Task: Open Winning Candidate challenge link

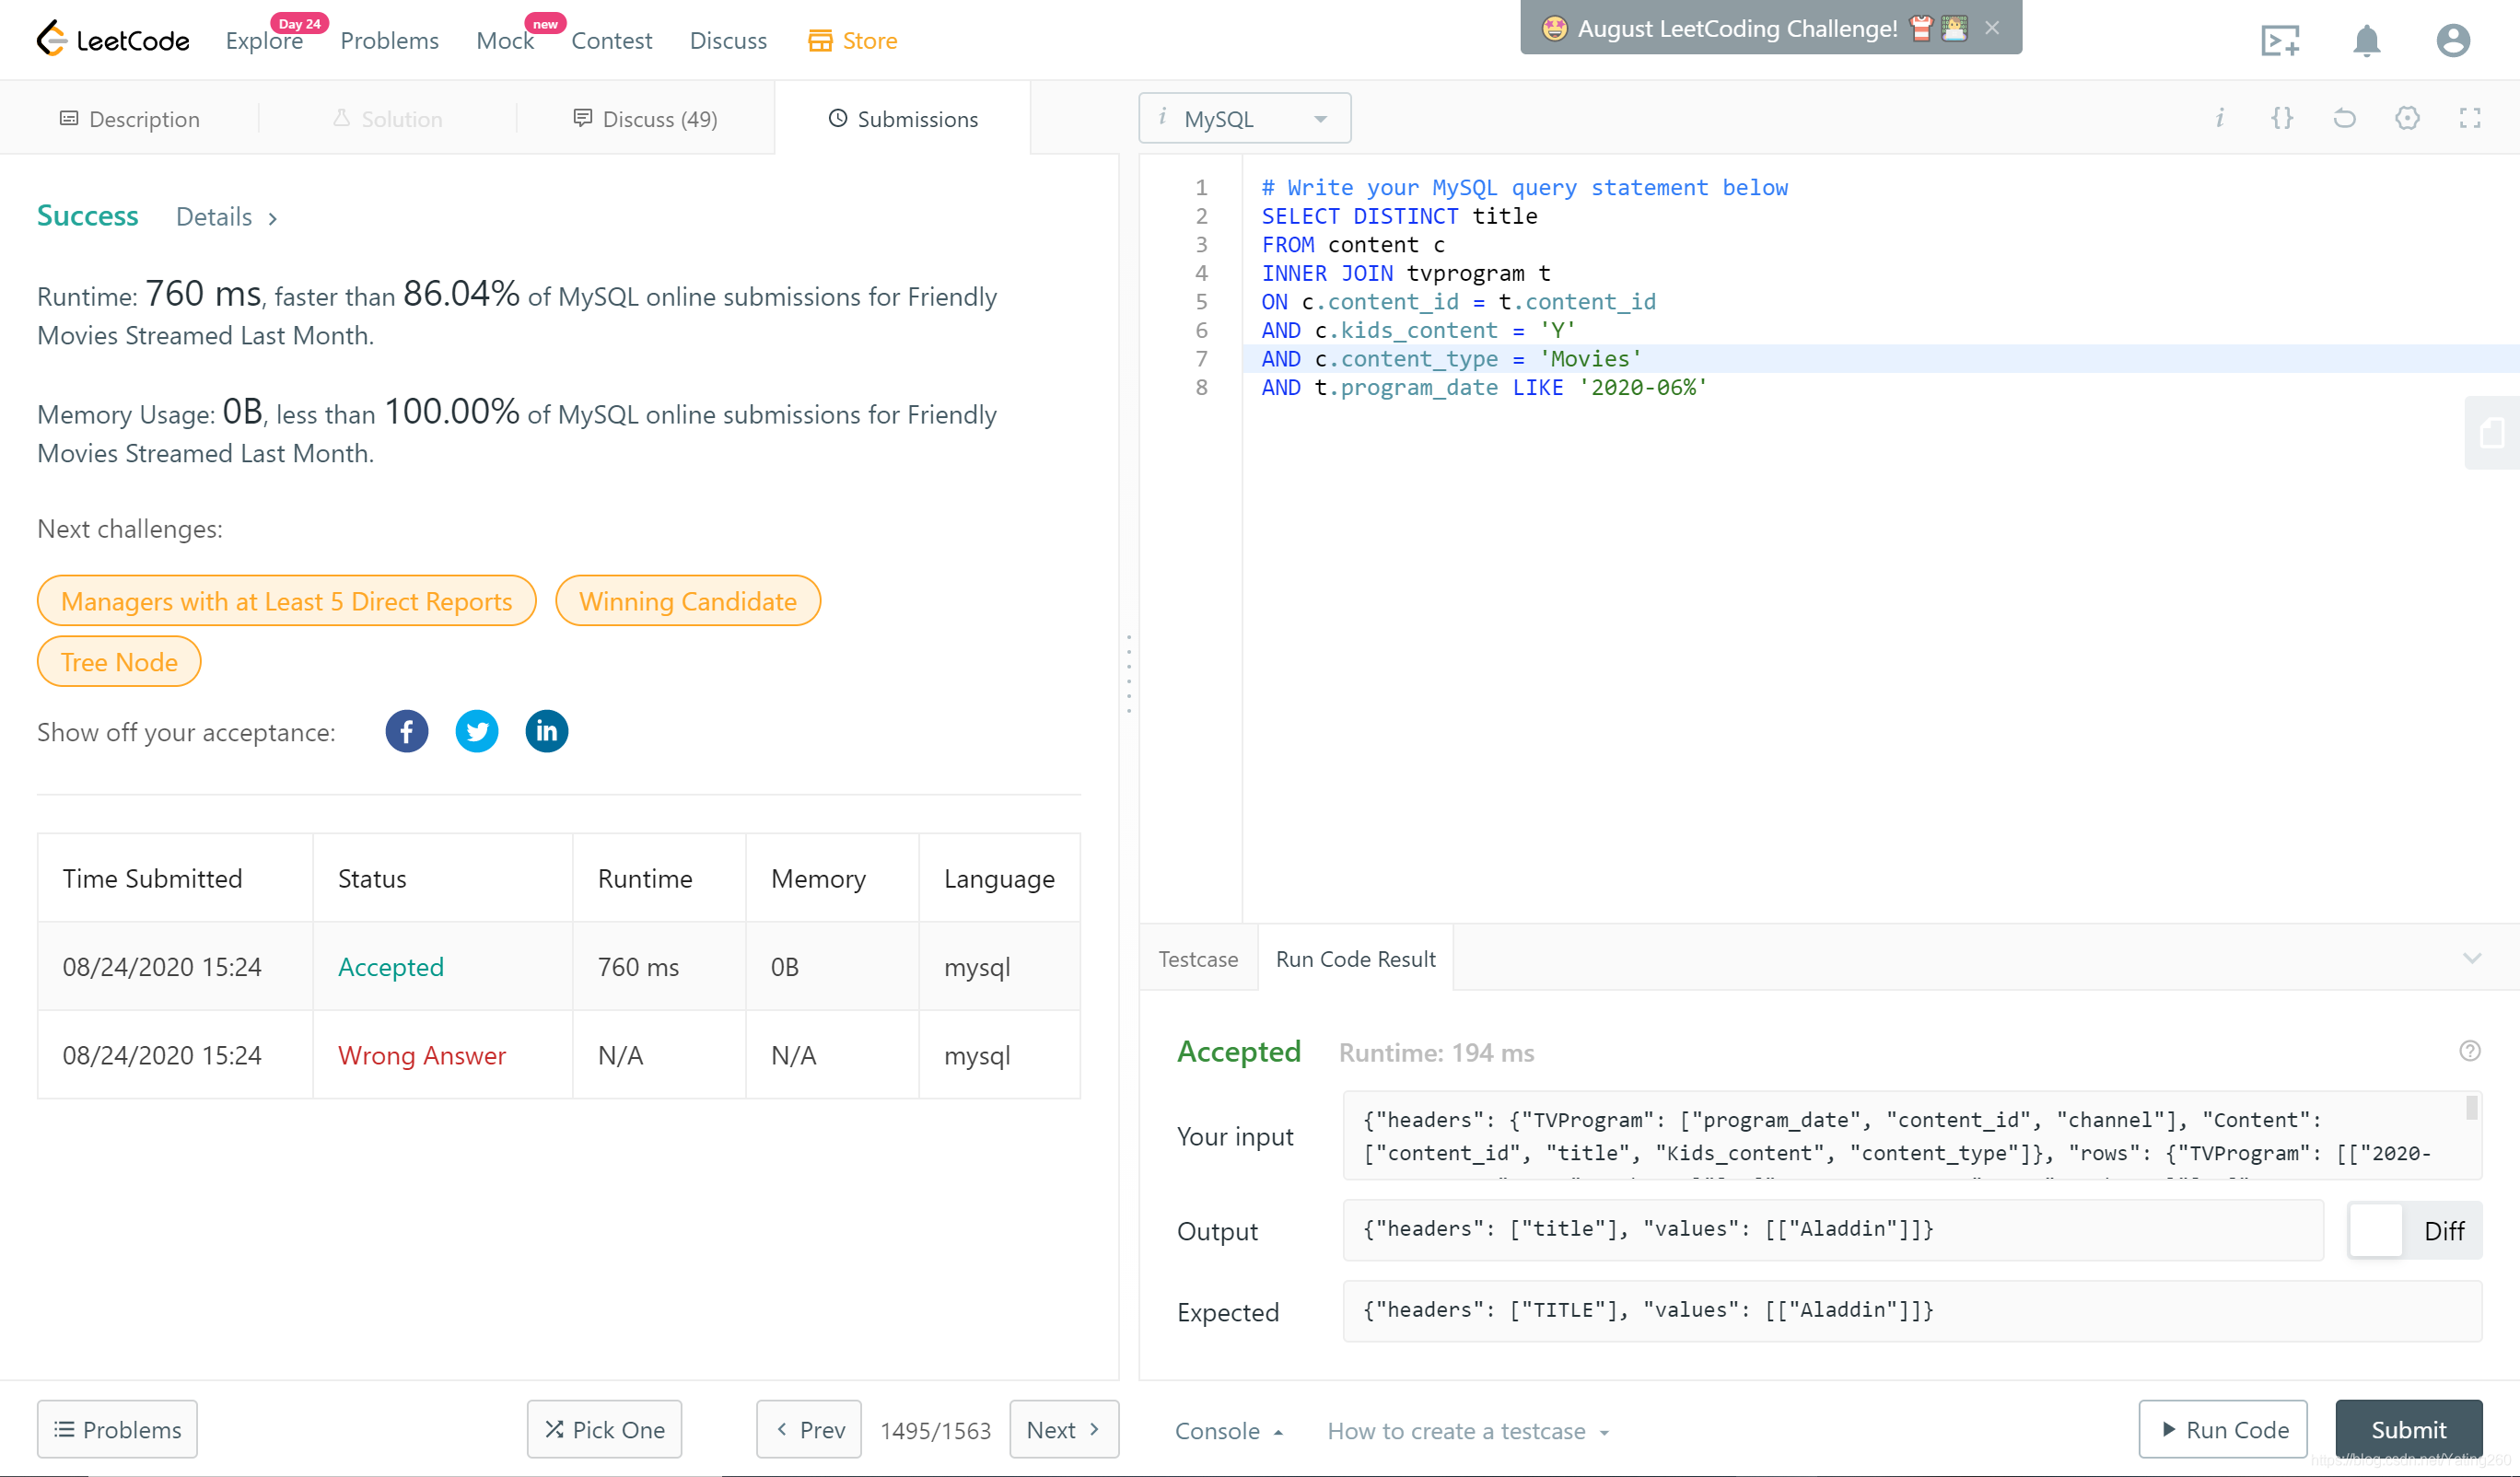Action: [x=687, y=601]
